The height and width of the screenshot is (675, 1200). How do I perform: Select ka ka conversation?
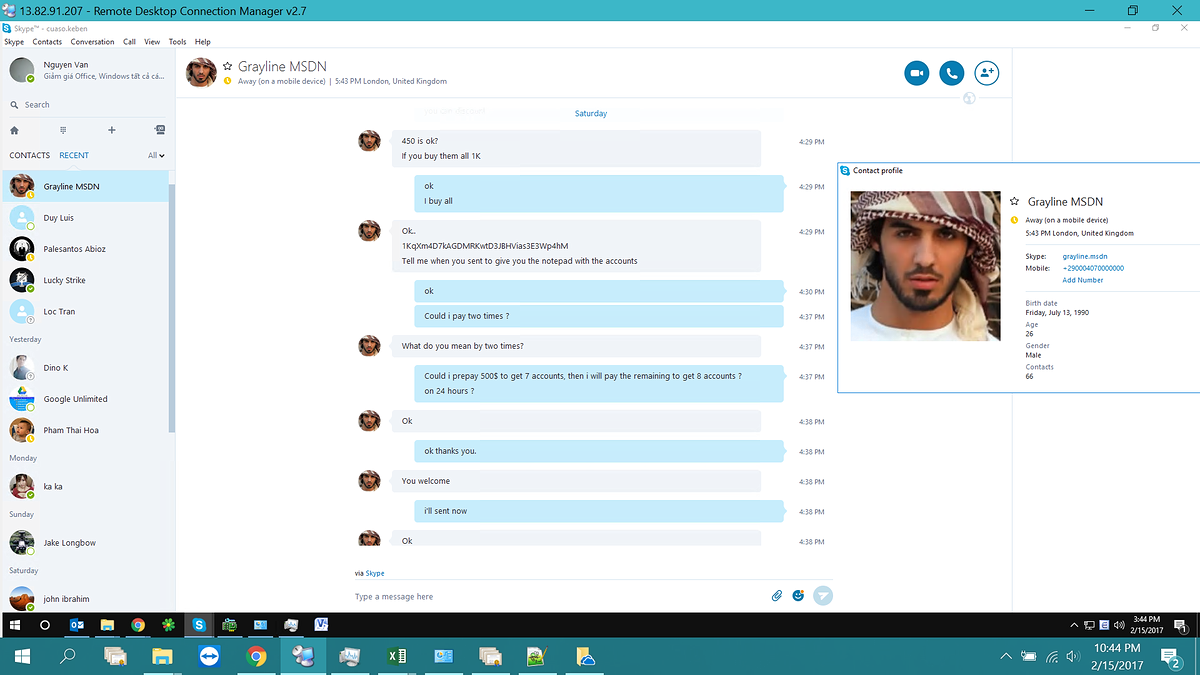click(85, 487)
